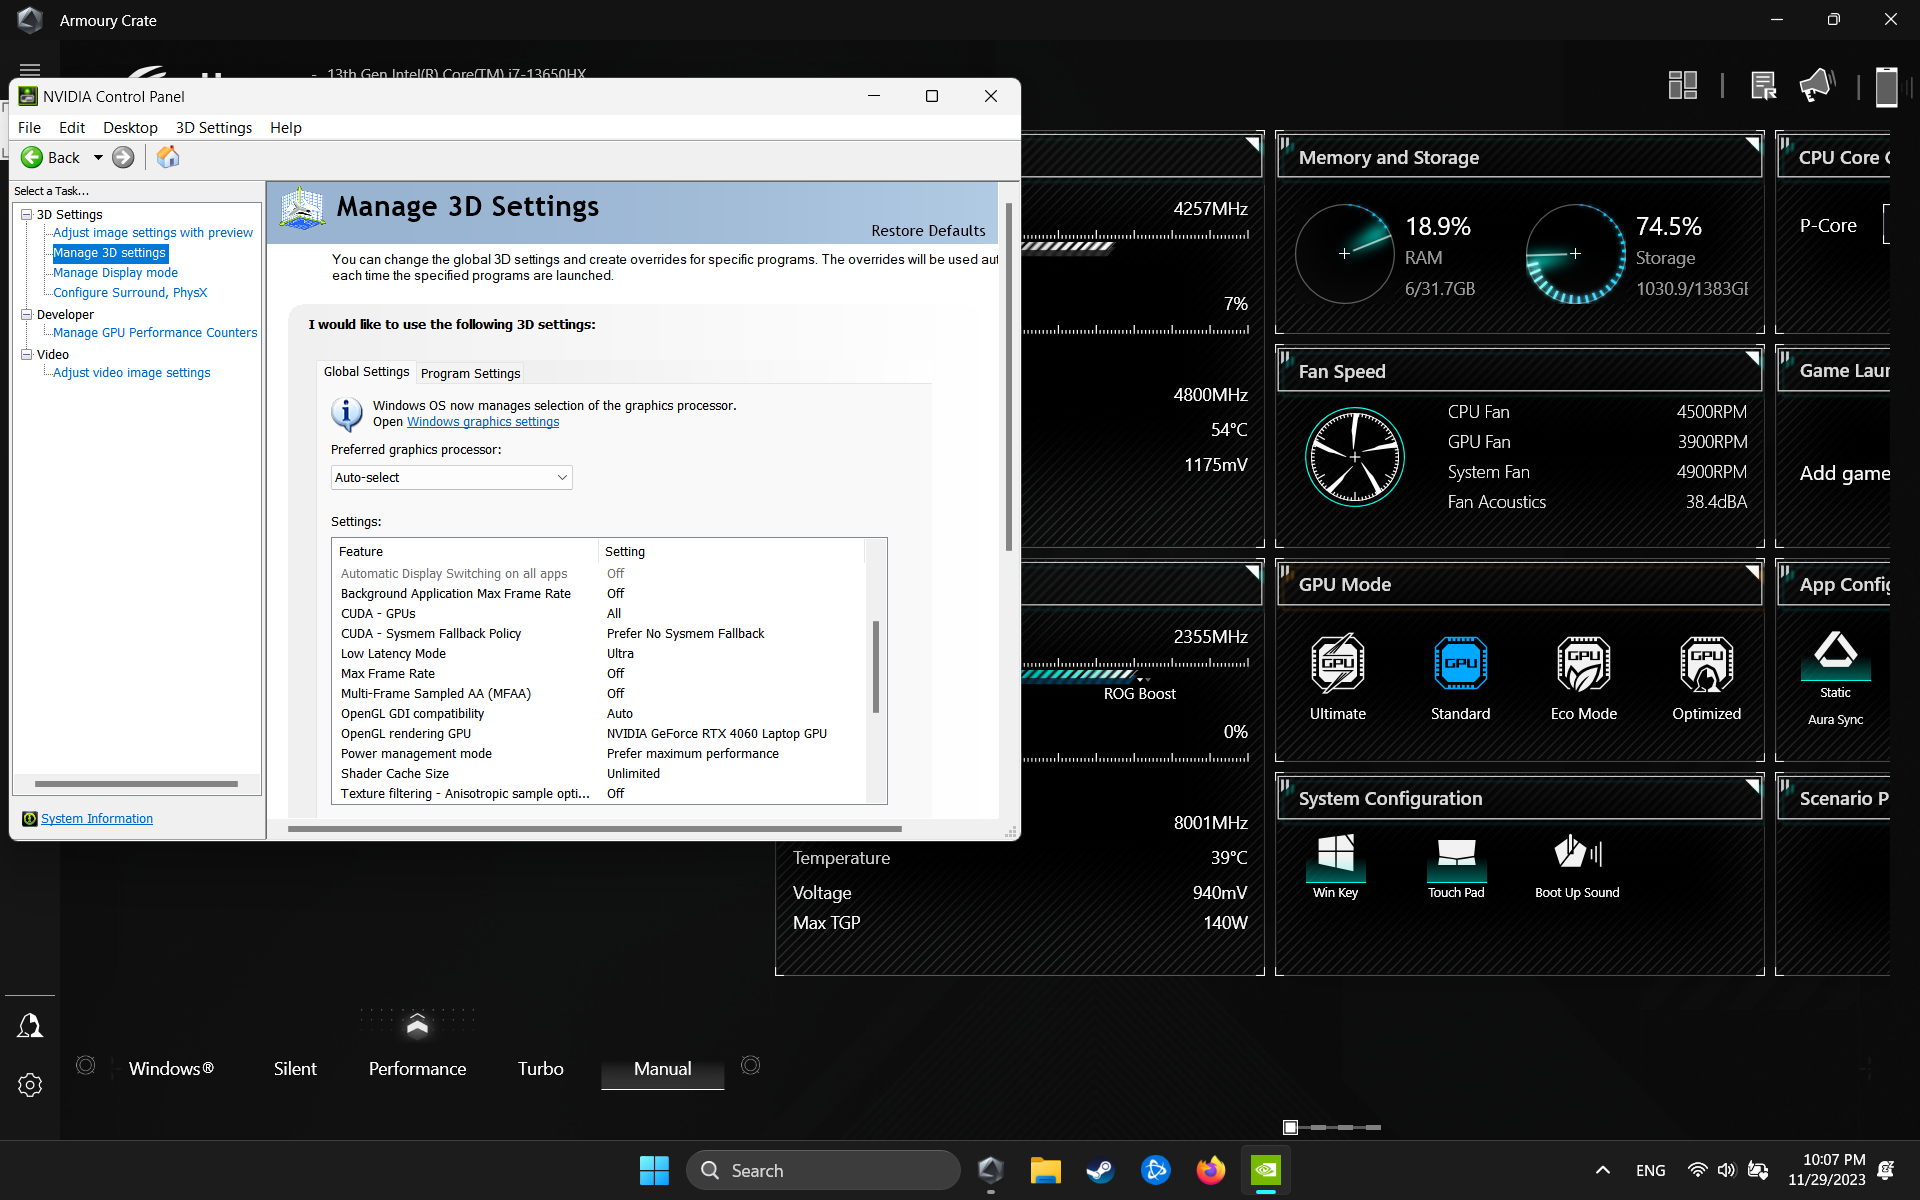Click the announcements megaphone icon
Viewport: 1920px width, 1200px height.
[x=1817, y=86]
